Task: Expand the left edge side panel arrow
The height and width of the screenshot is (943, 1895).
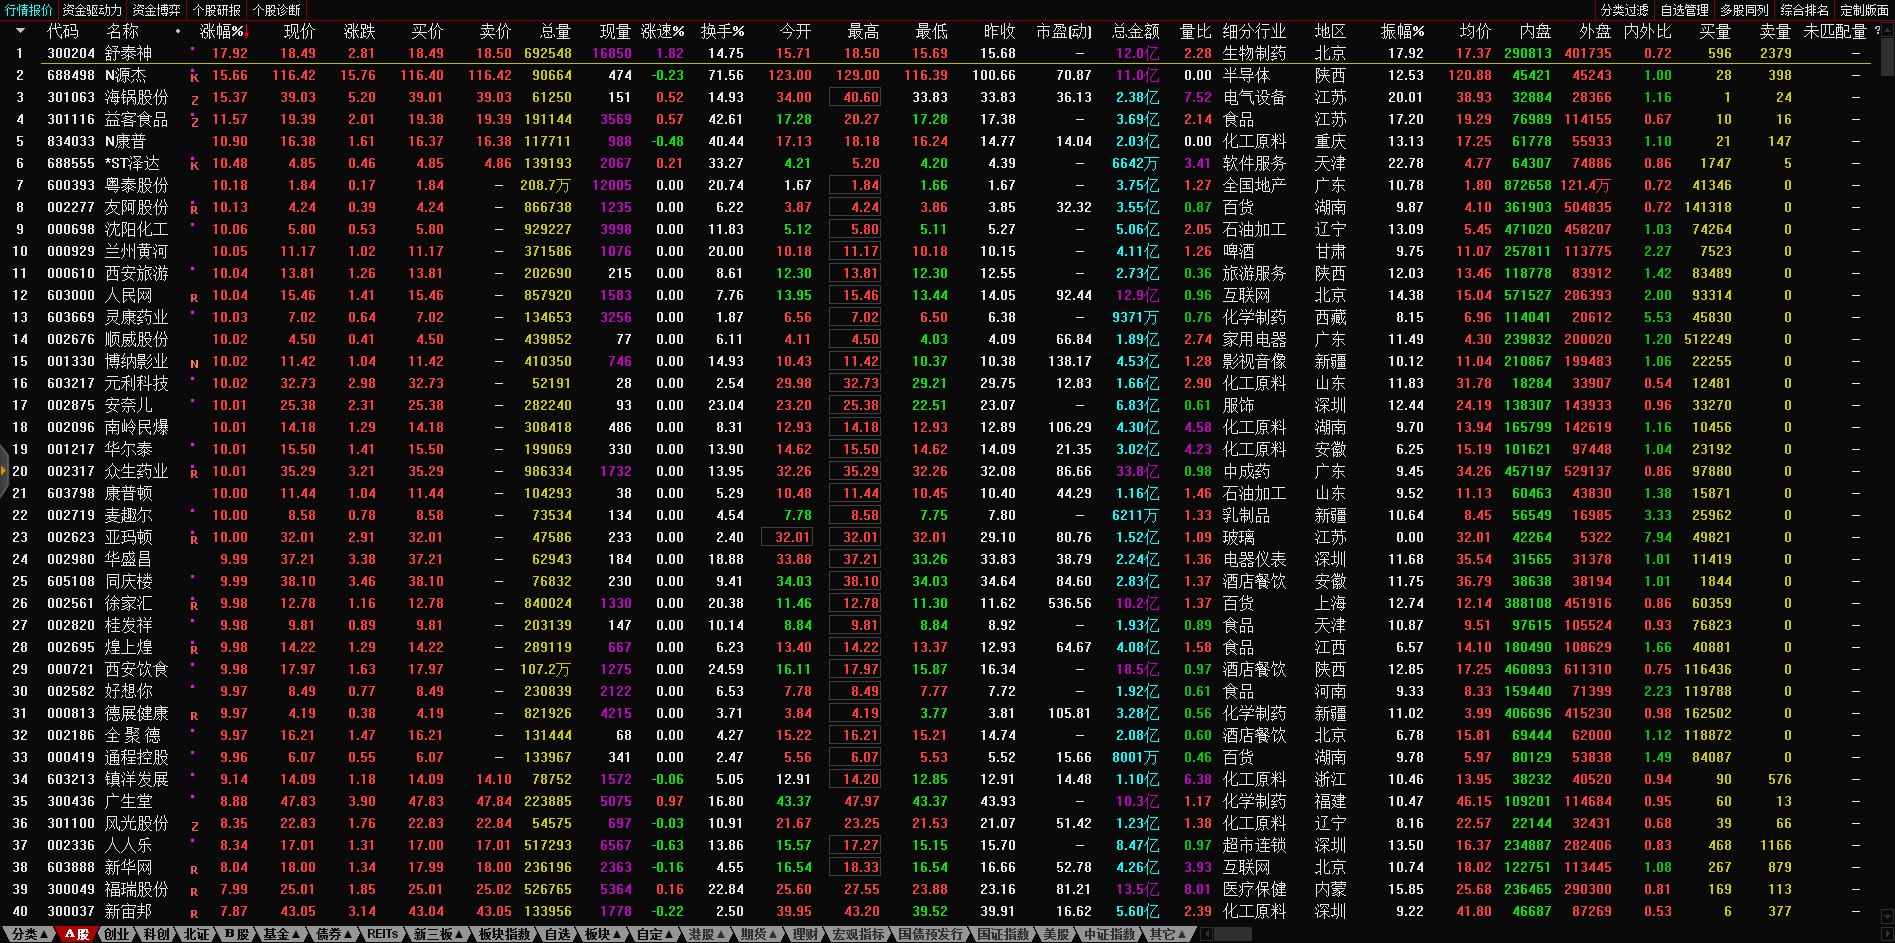Action: coord(4,472)
